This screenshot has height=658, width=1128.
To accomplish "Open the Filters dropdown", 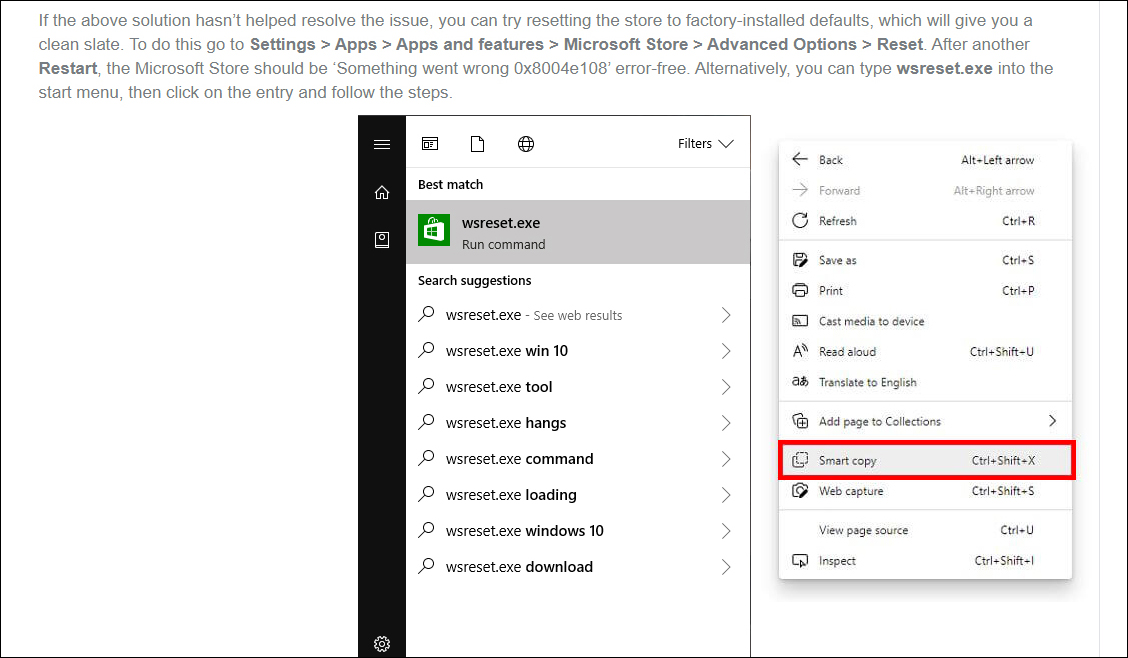I will click(706, 144).
